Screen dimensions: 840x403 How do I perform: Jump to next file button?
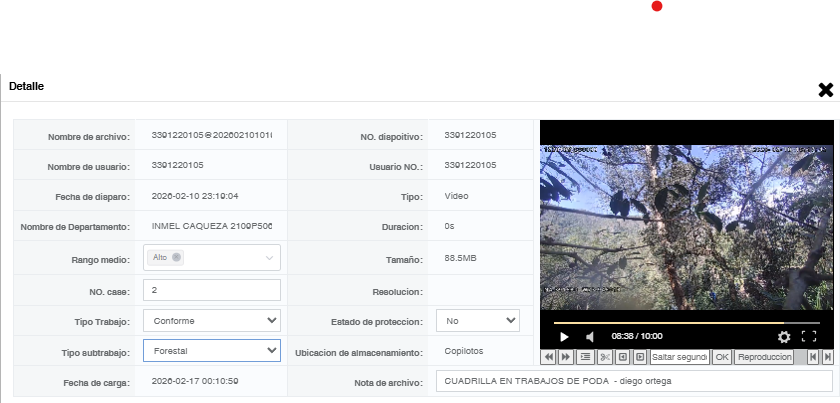[827, 357]
